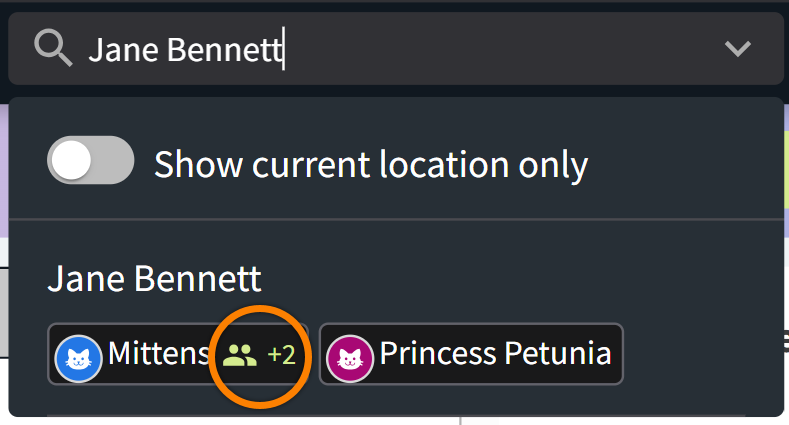Screen dimensions: 789x425
Task: Click the magnifying glass search icon
Action: tap(52, 47)
